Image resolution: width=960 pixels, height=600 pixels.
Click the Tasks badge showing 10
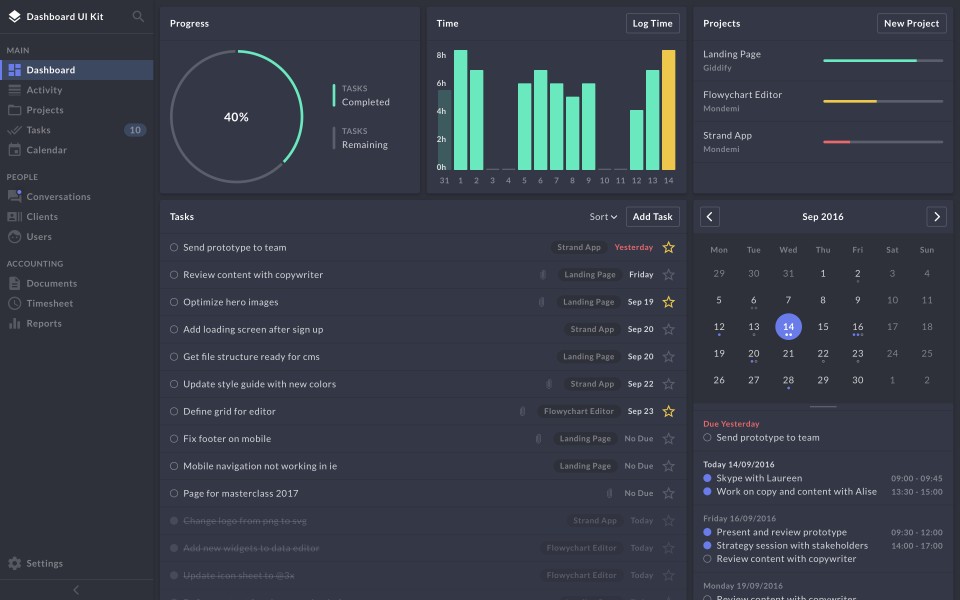[135, 130]
